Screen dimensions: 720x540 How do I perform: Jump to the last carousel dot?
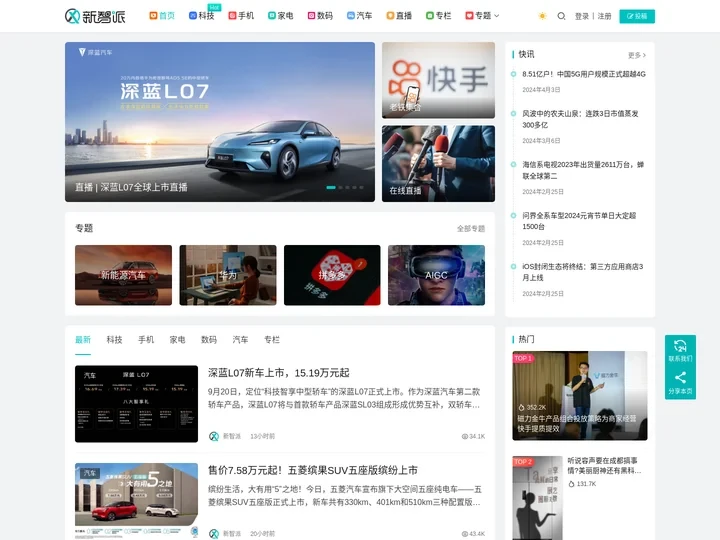[x=361, y=187]
